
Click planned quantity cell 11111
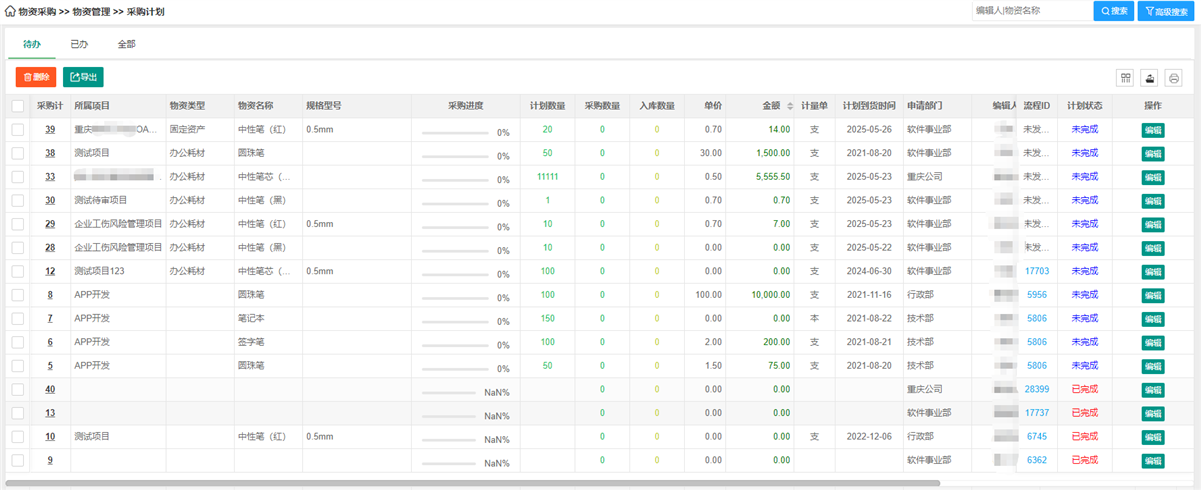point(547,177)
